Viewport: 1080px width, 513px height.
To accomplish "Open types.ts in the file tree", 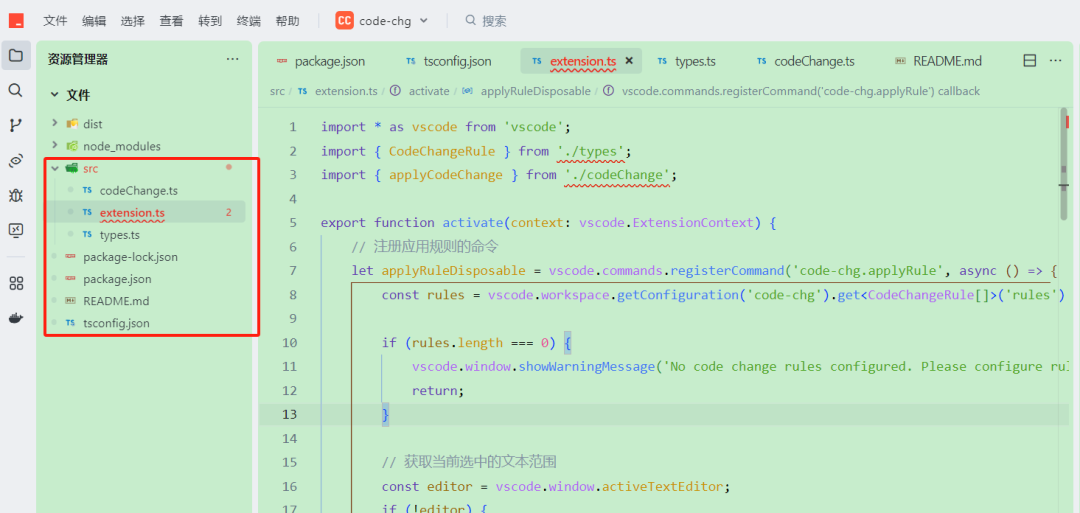I will 119,235.
